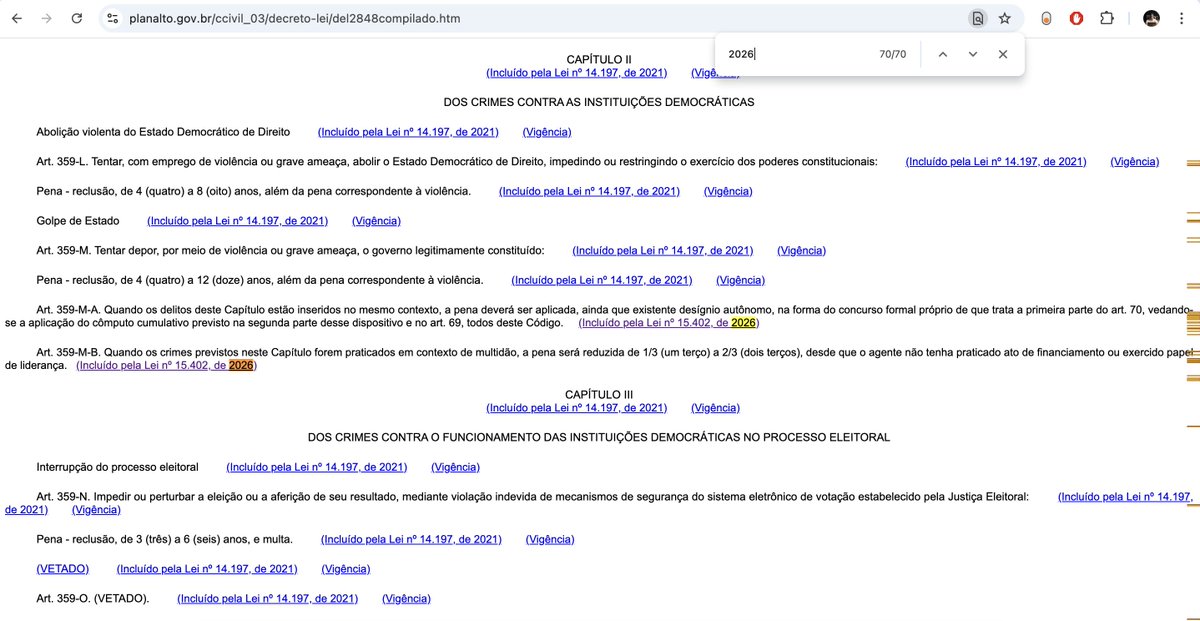Viewport: 1200px width, 621px height.
Task: Click the CAPÍTULO II heading
Action: click(x=599, y=60)
